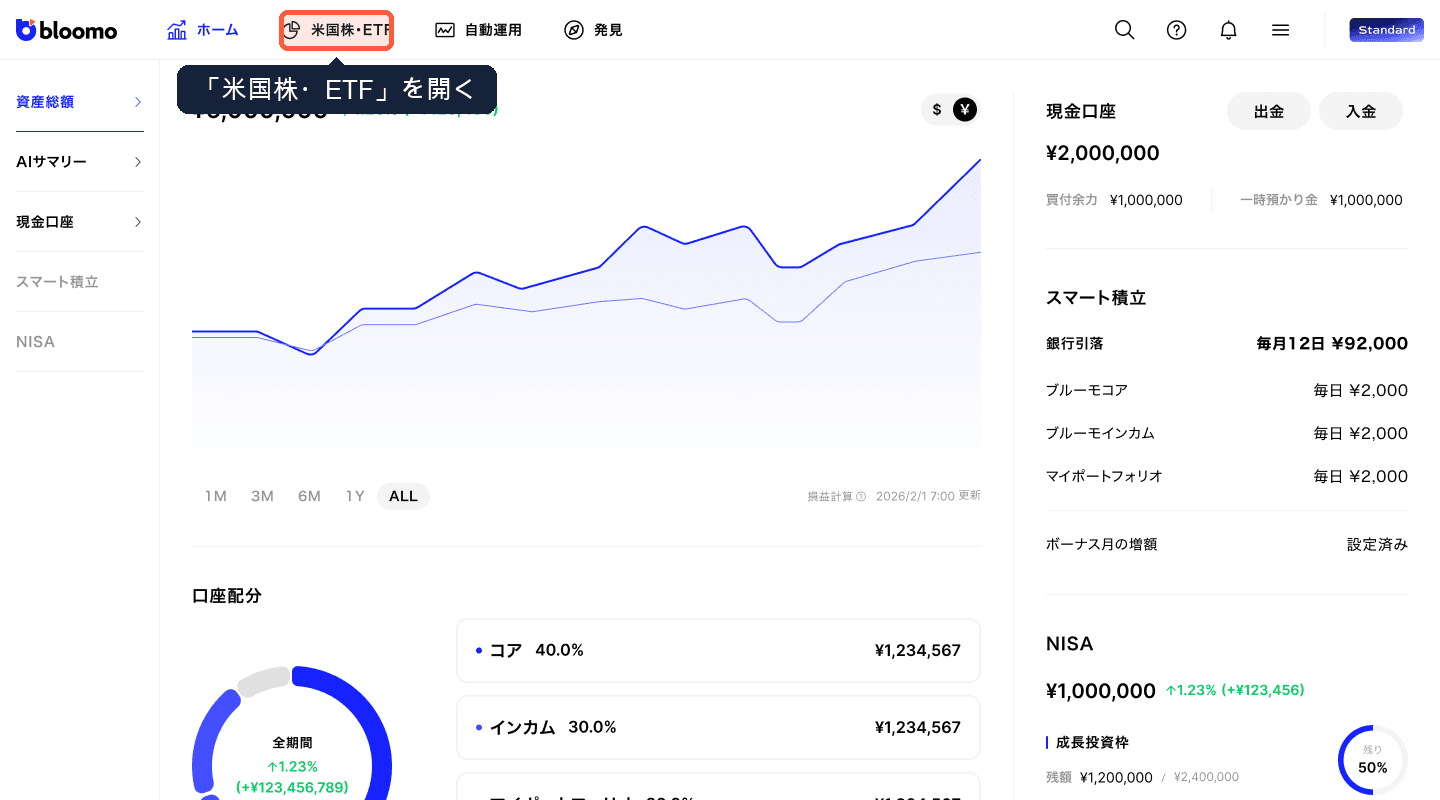This screenshot has width=1440, height=800.
Task: Select 現金口座 in the sidebar
Action: [x=80, y=222]
